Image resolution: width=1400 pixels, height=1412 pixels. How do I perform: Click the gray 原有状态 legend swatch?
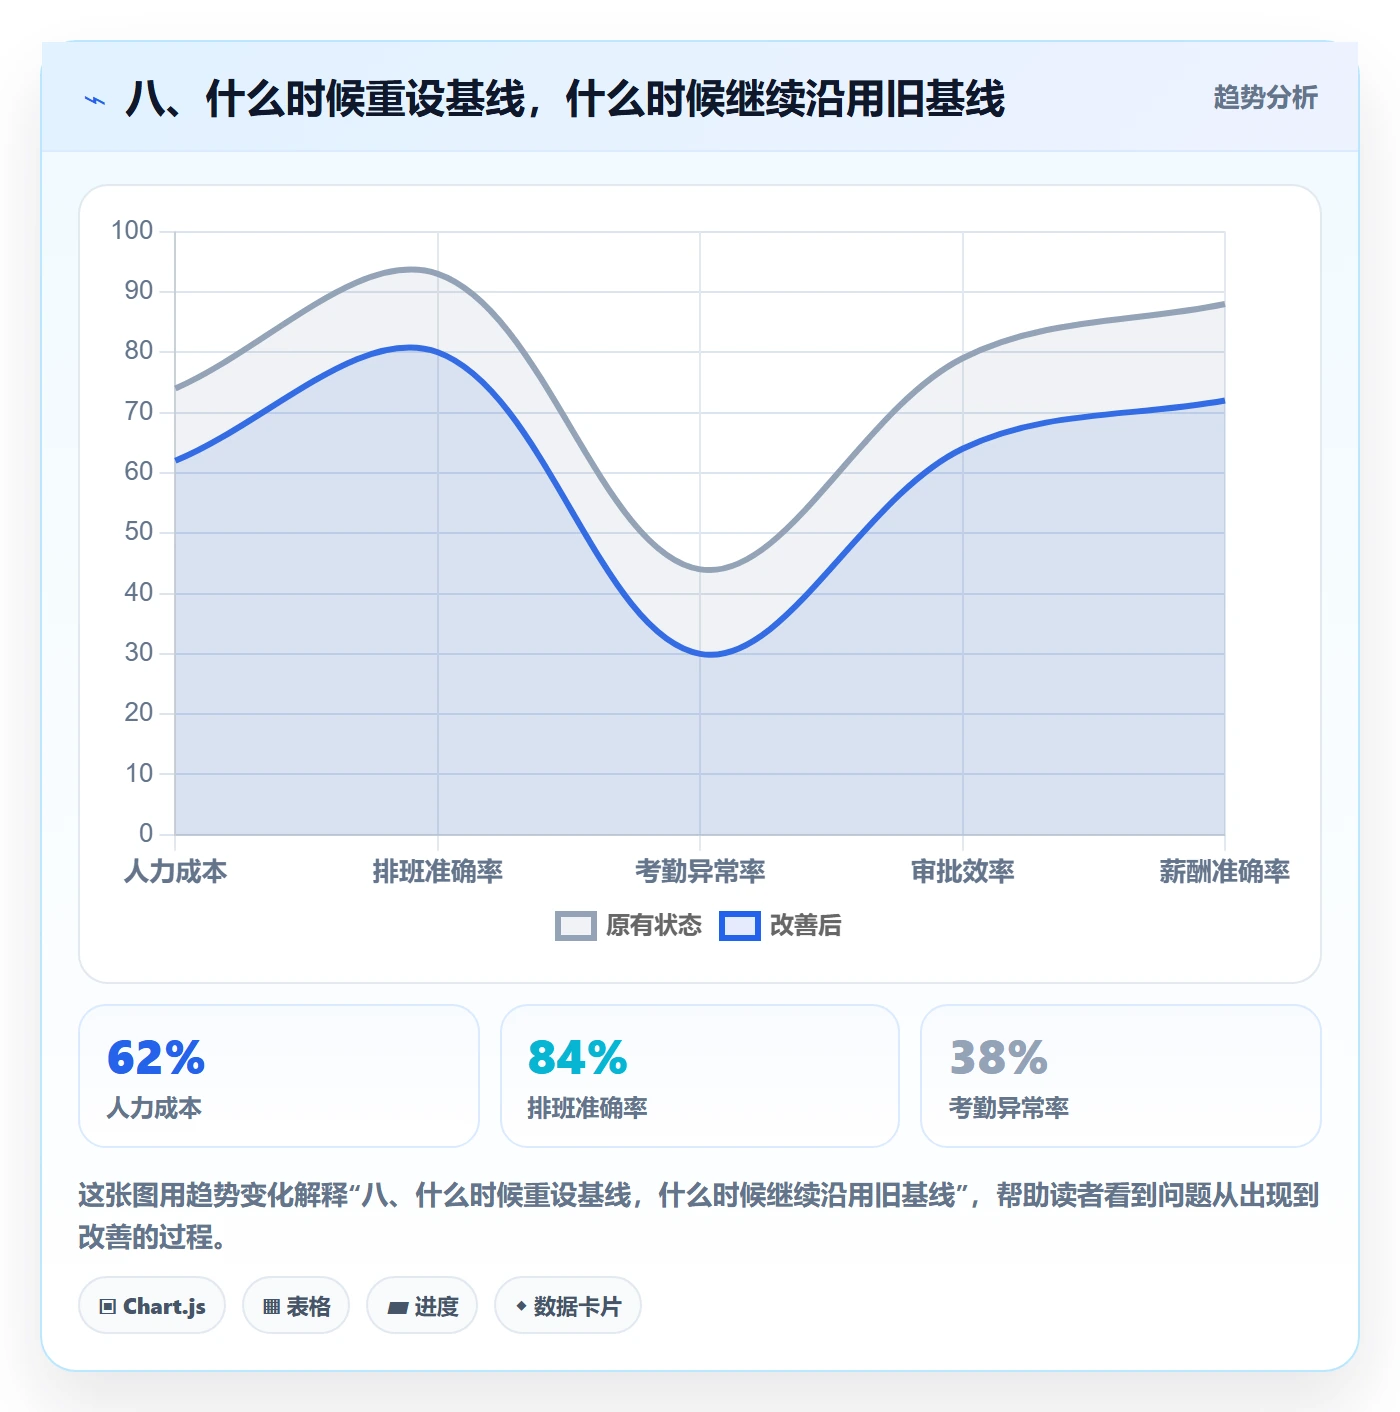coord(576,926)
